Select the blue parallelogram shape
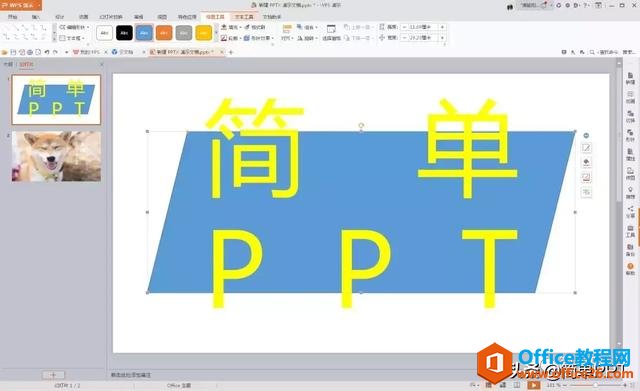This screenshot has height=391, width=640. 361,211
